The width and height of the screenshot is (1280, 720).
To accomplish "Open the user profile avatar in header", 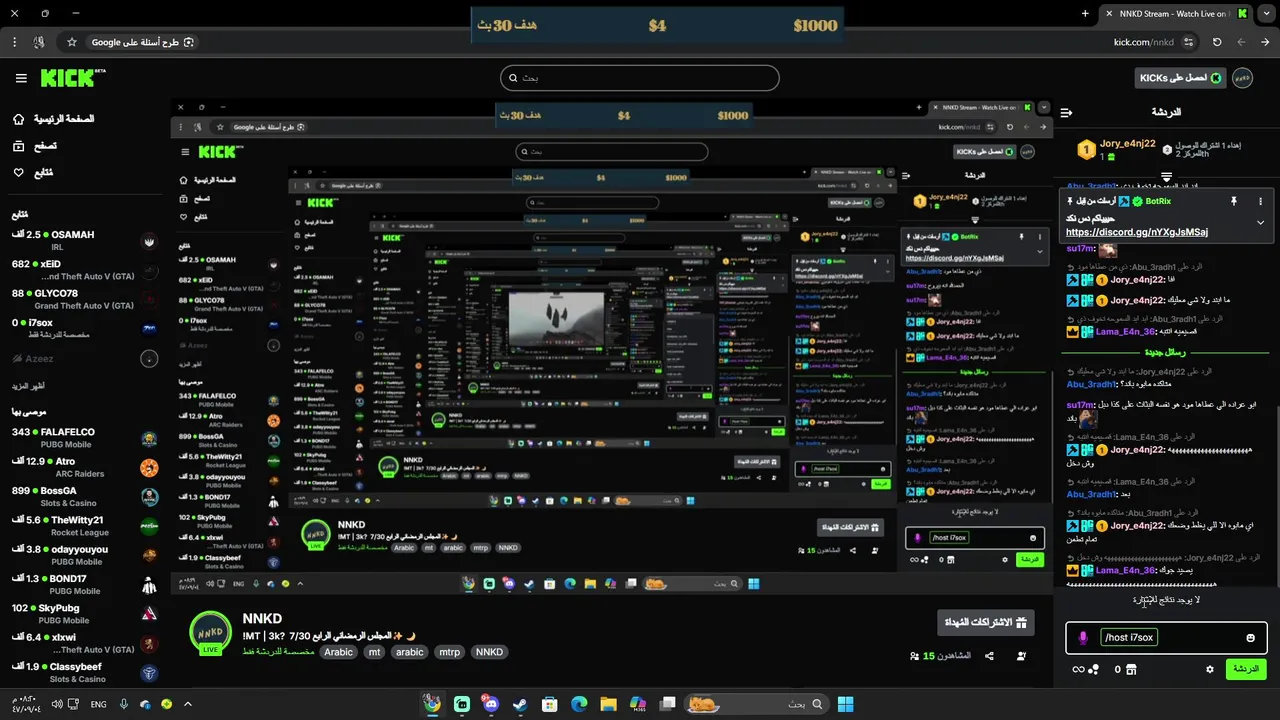I will 1242,78.
